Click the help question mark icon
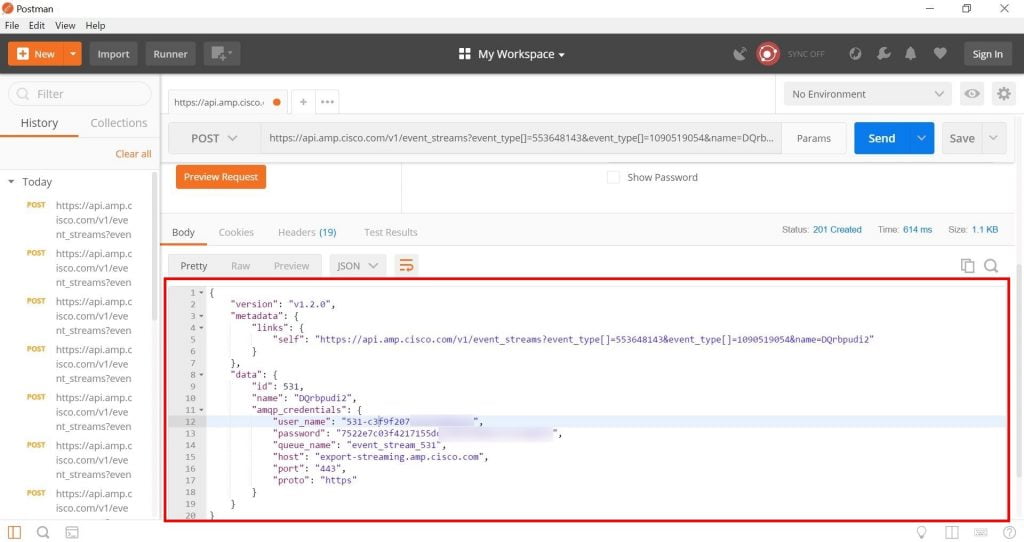The height and width of the screenshot is (542, 1024). [x=1009, y=532]
